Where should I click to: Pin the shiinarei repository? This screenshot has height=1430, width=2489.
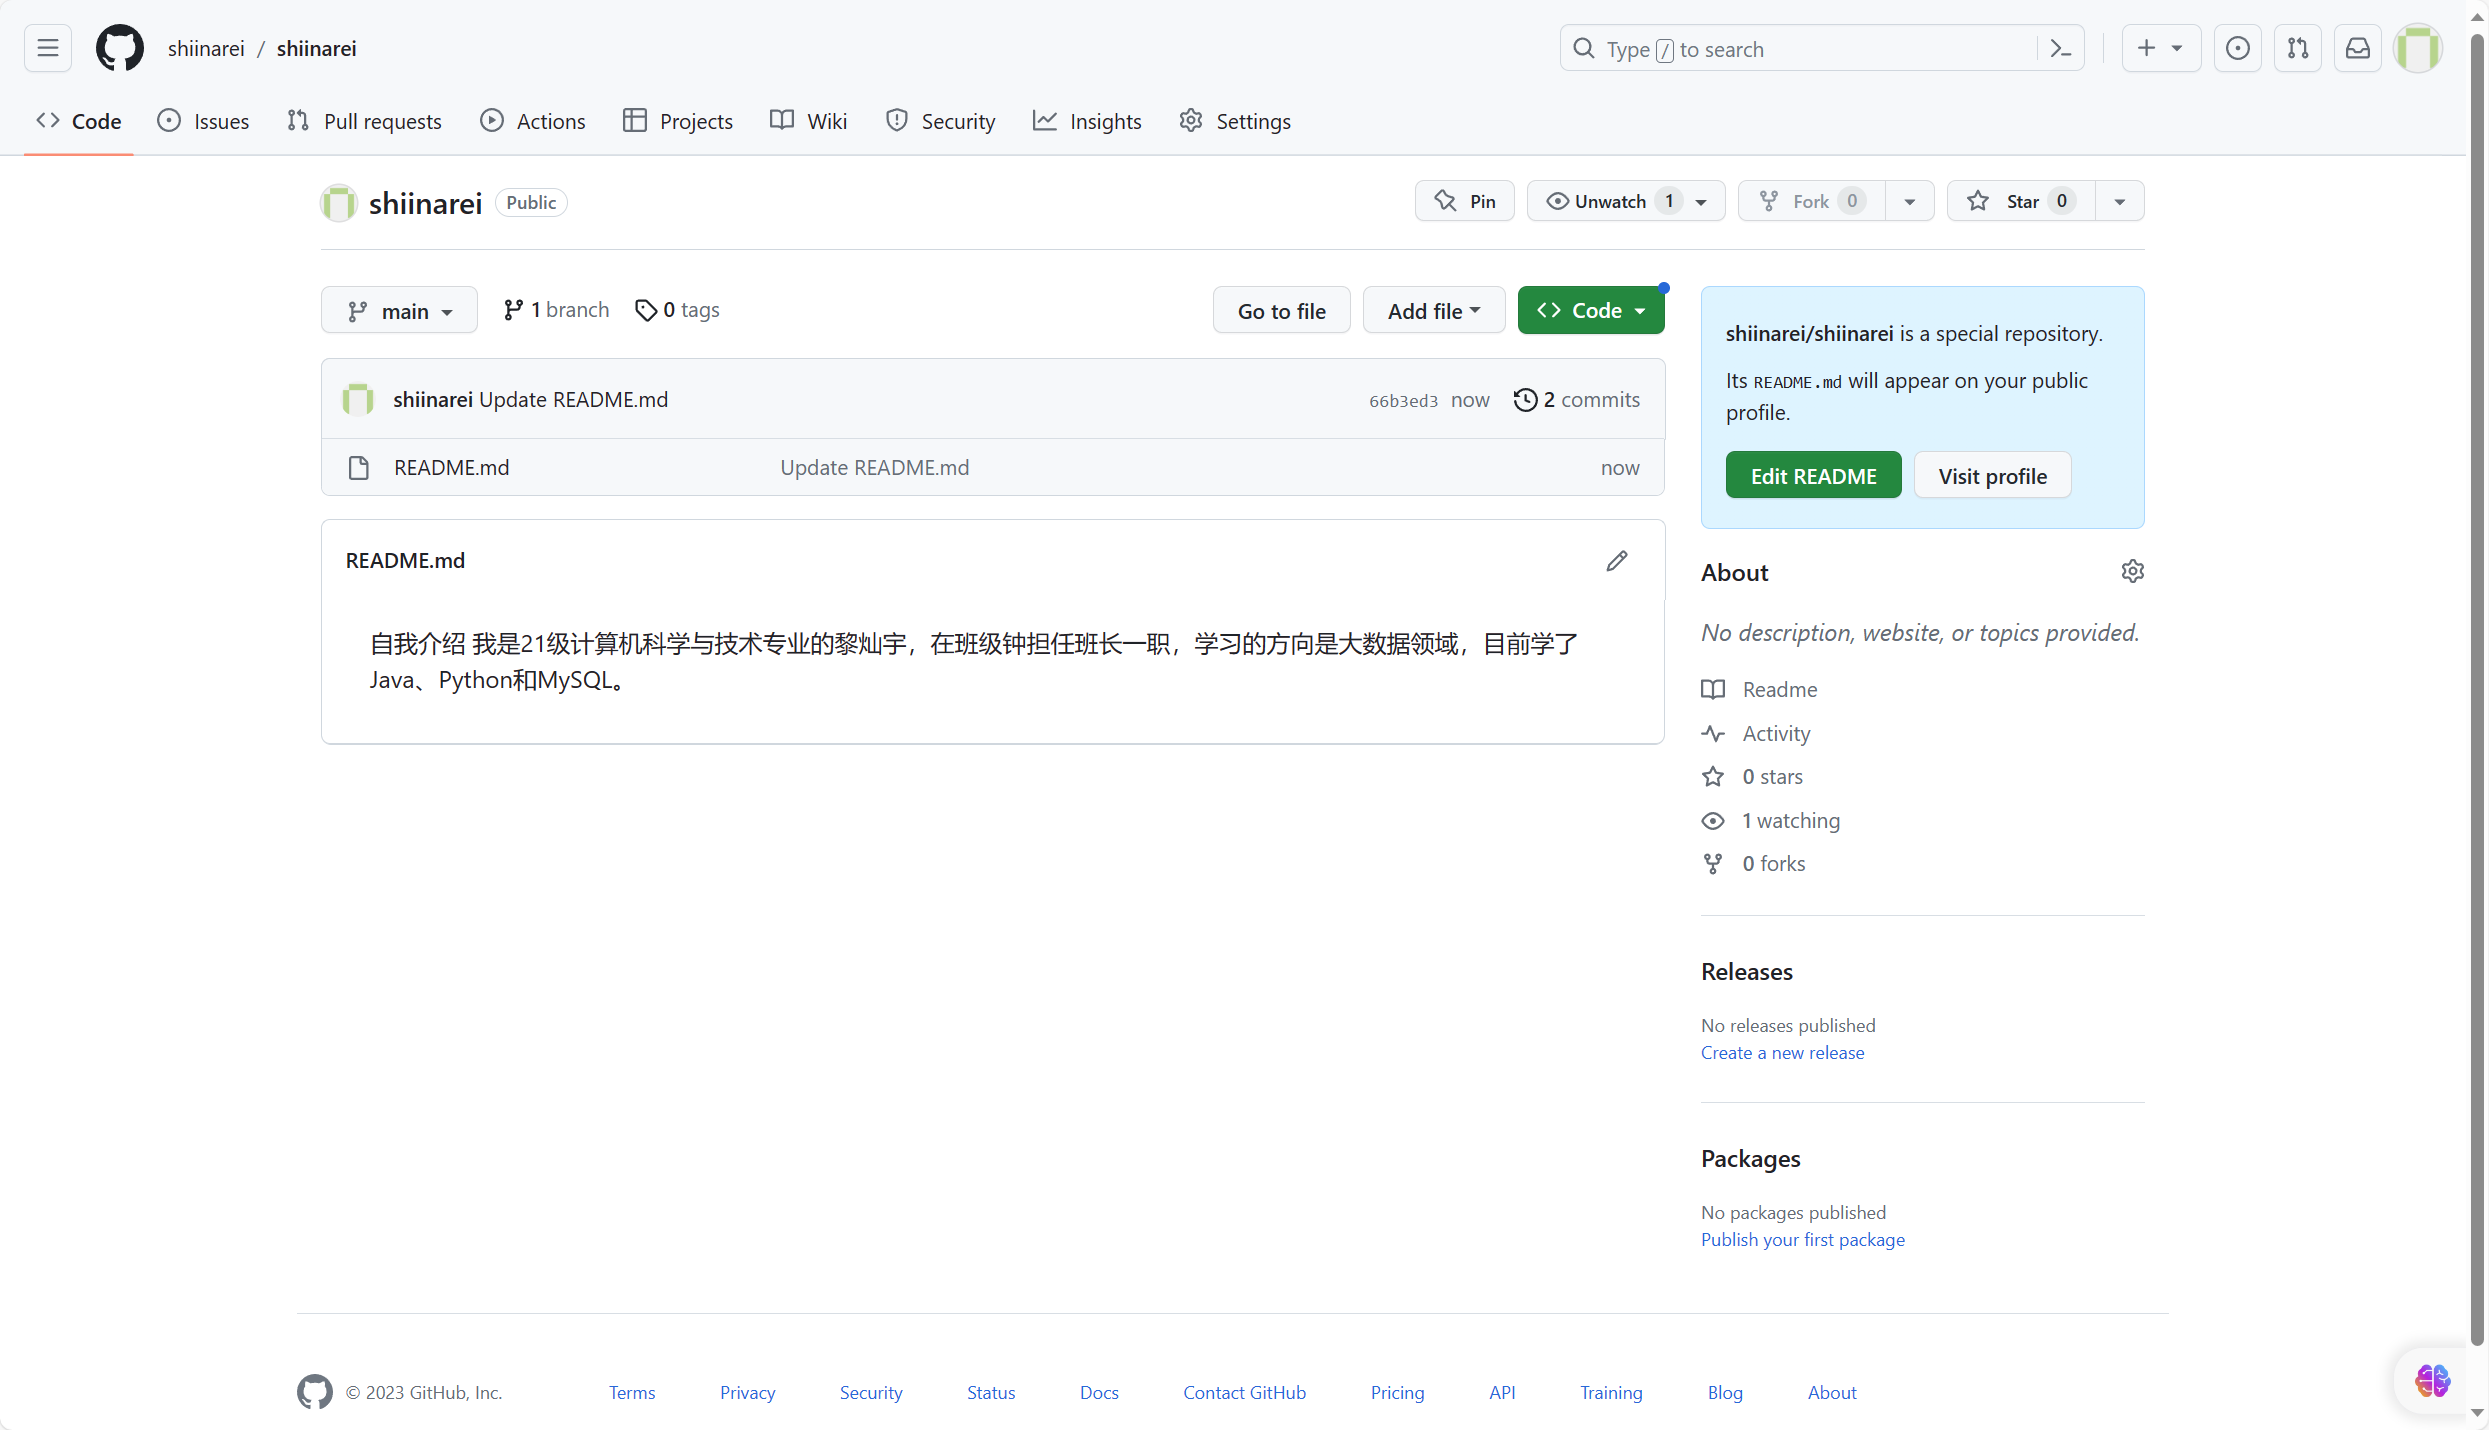coord(1464,201)
